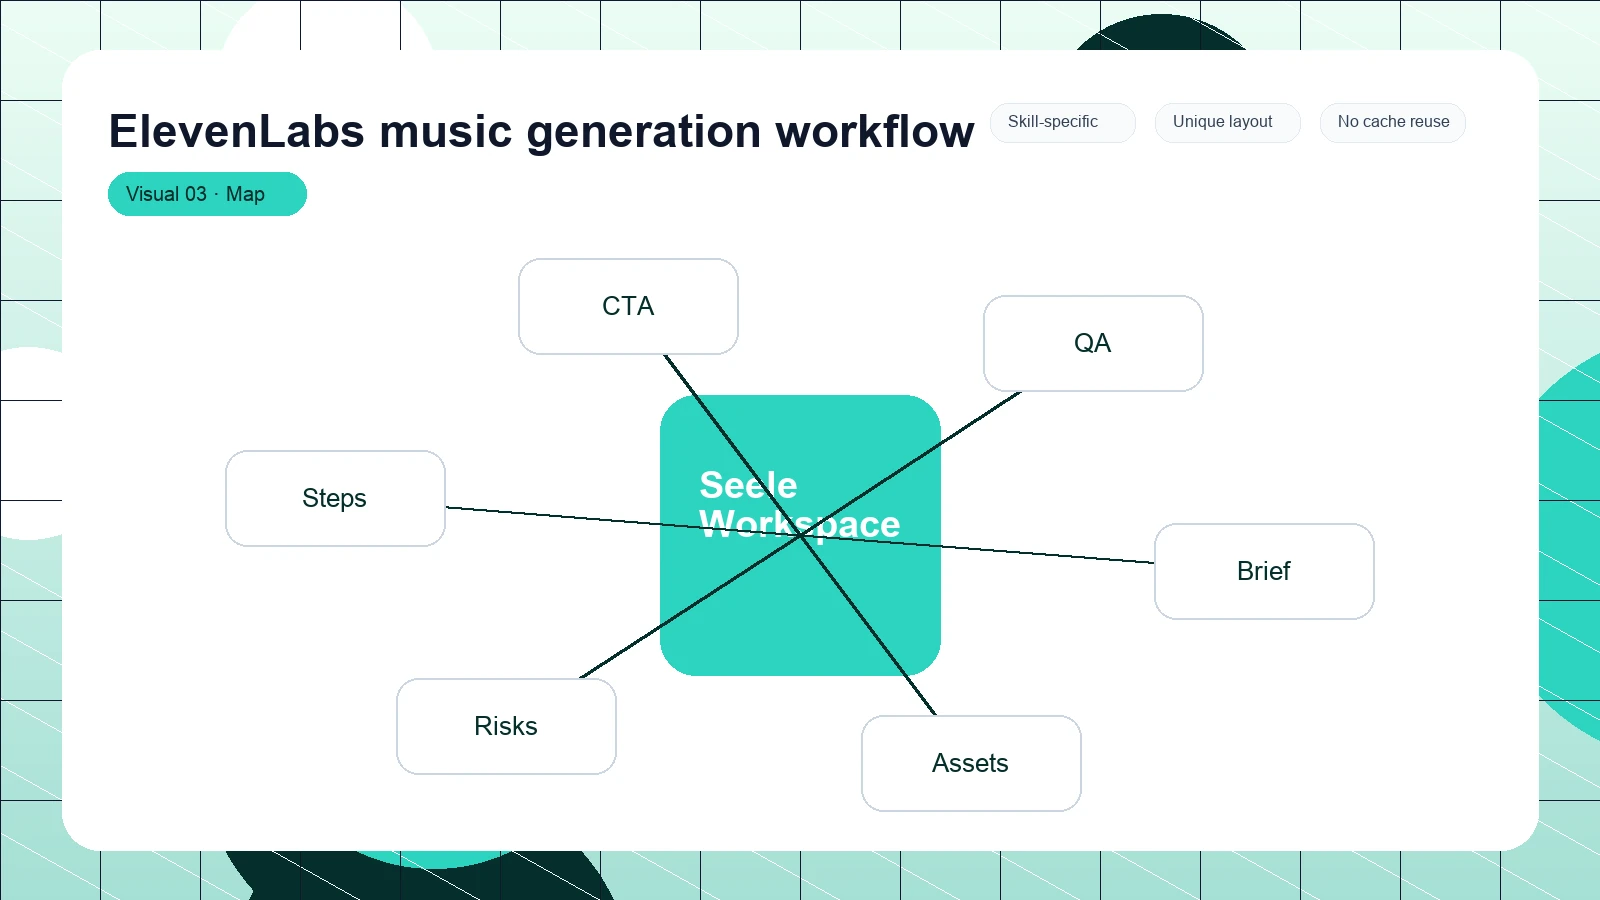1600x900 pixels.
Task: Click the Assets node box
Action: point(971,763)
